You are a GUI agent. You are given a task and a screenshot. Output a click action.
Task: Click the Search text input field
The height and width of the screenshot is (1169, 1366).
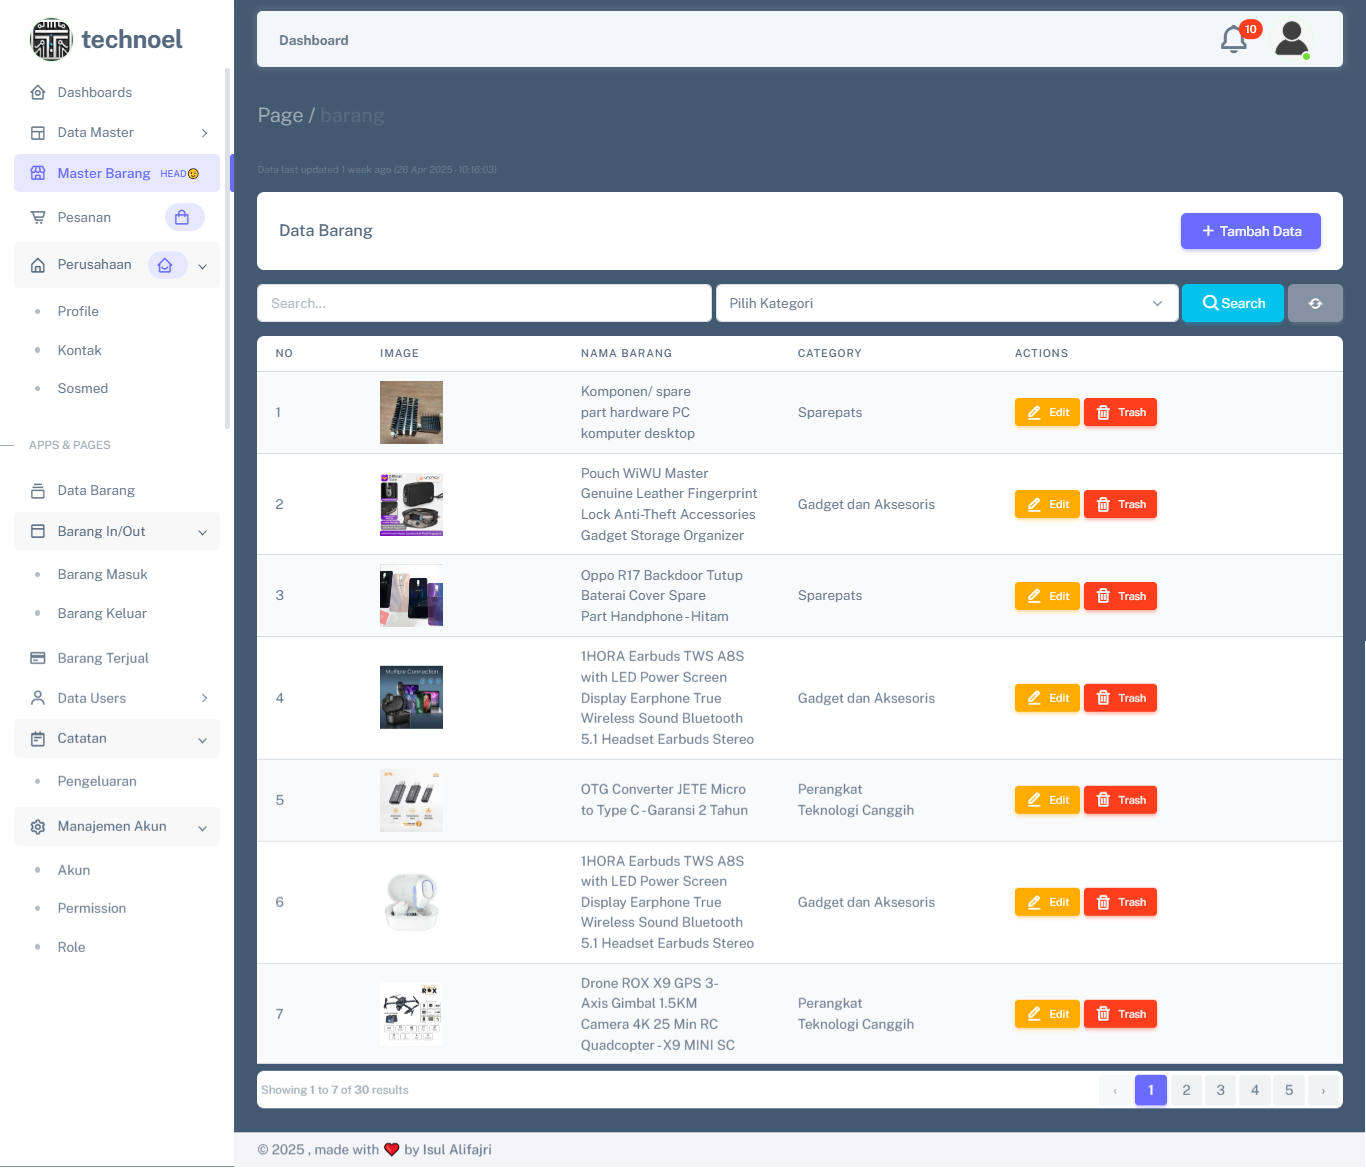point(484,303)
